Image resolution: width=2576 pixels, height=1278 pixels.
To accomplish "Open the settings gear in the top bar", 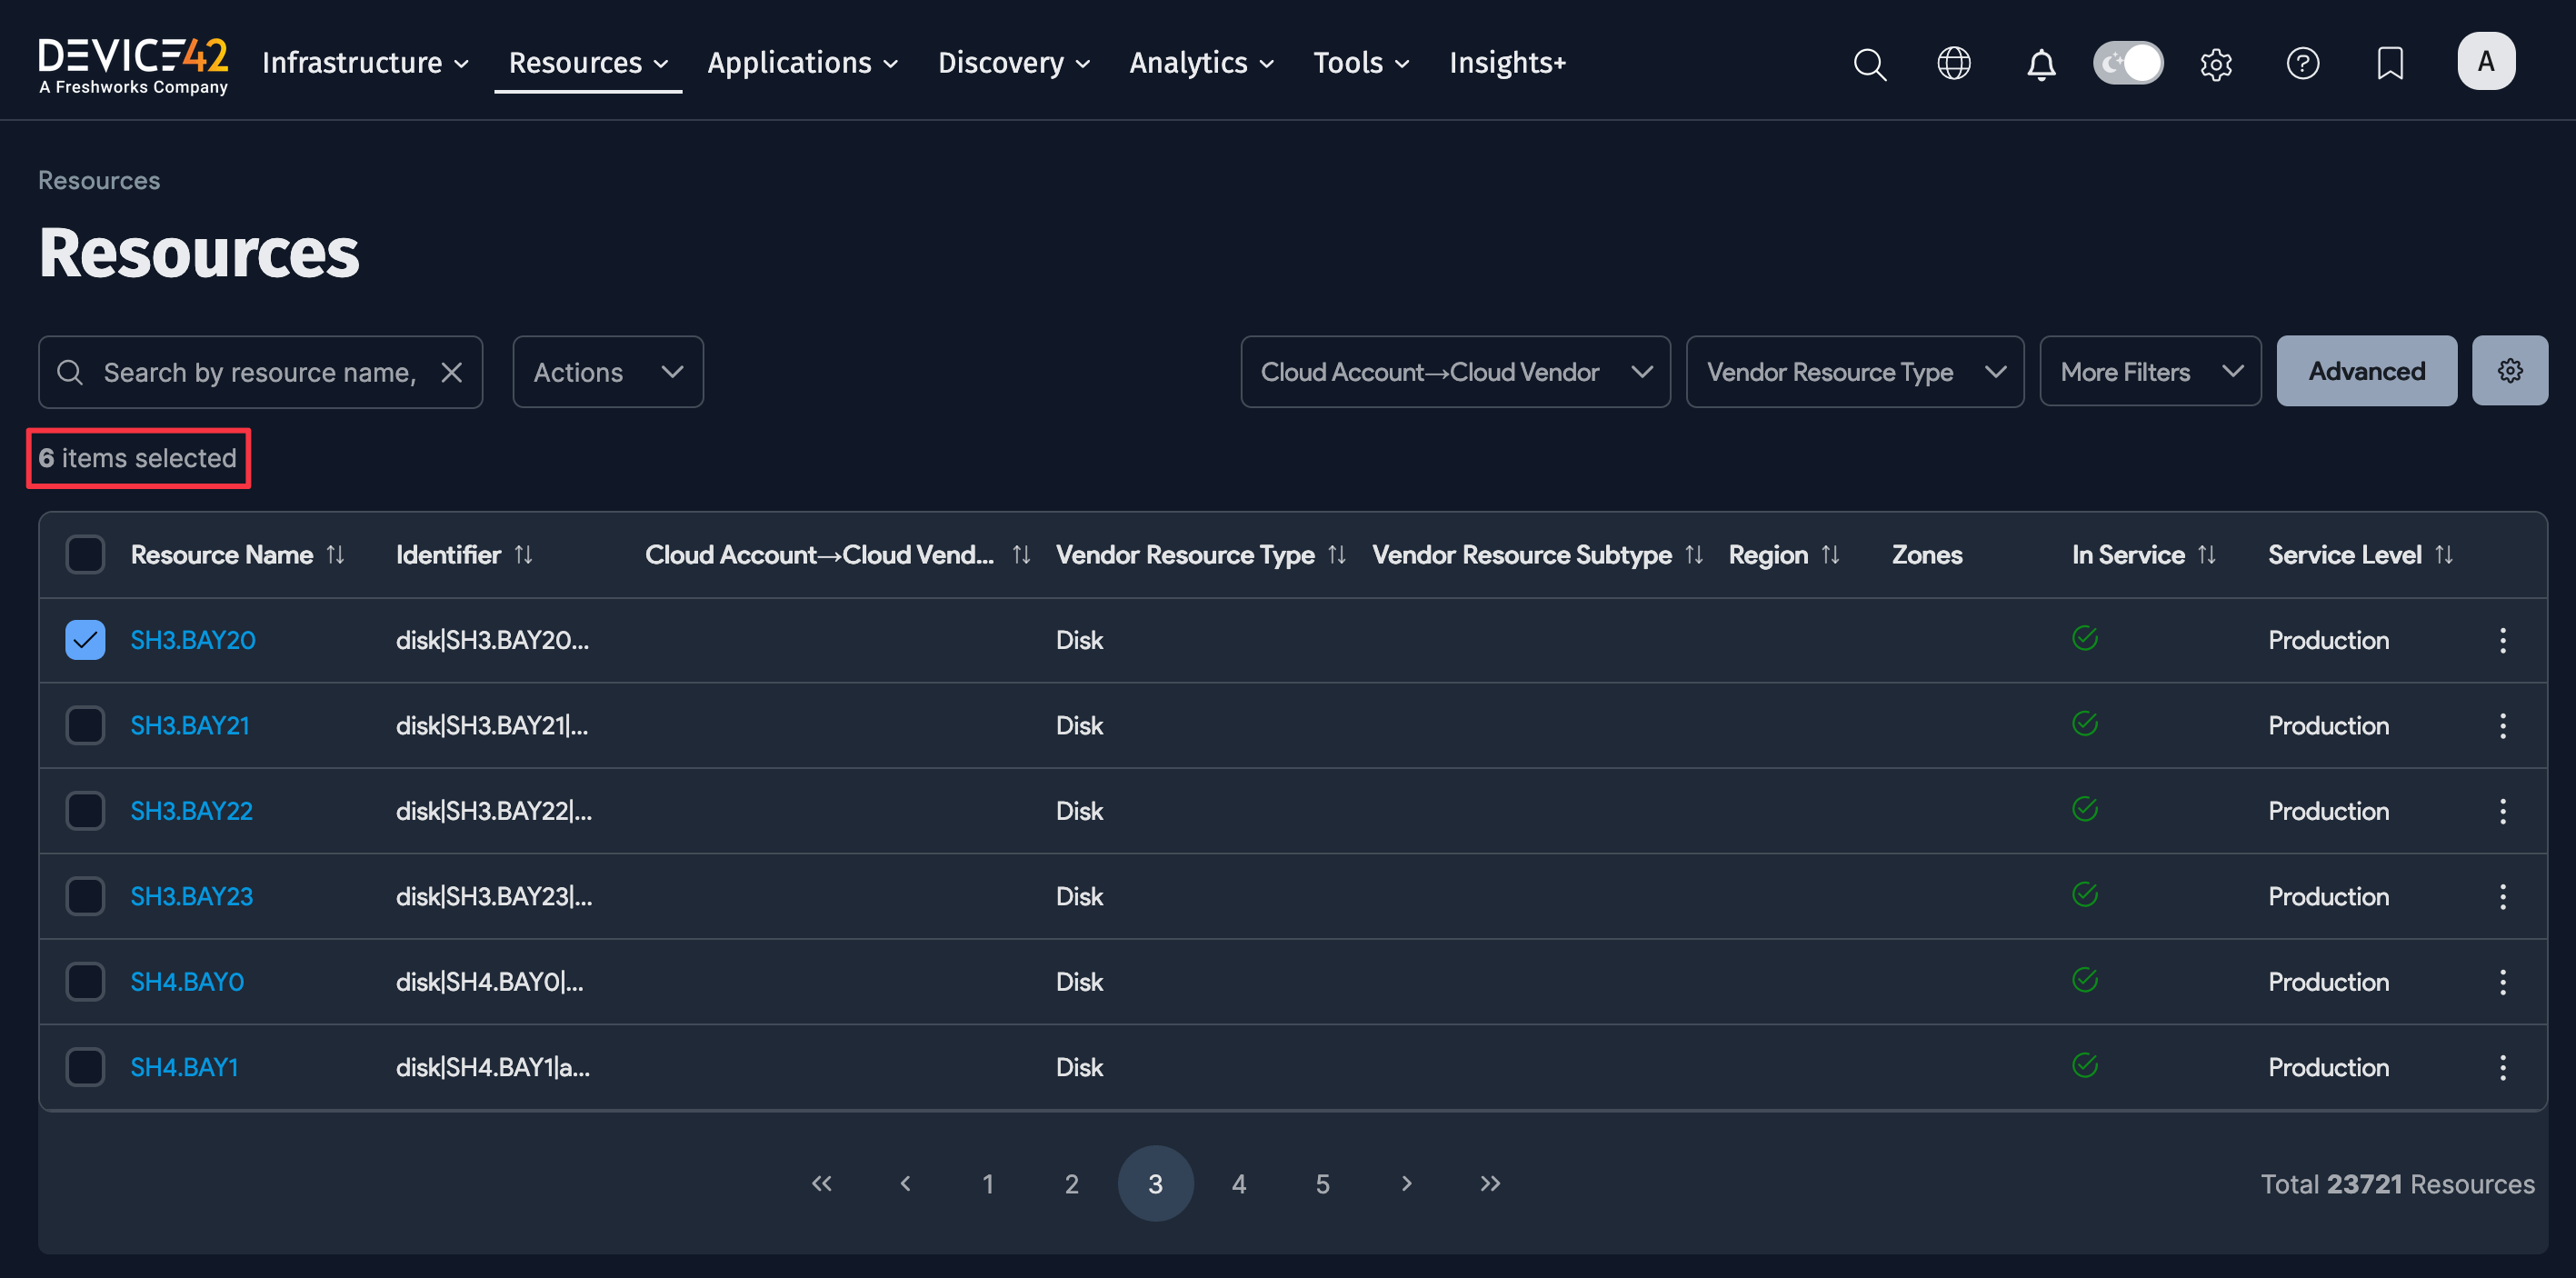I will tap(2216, 63).
